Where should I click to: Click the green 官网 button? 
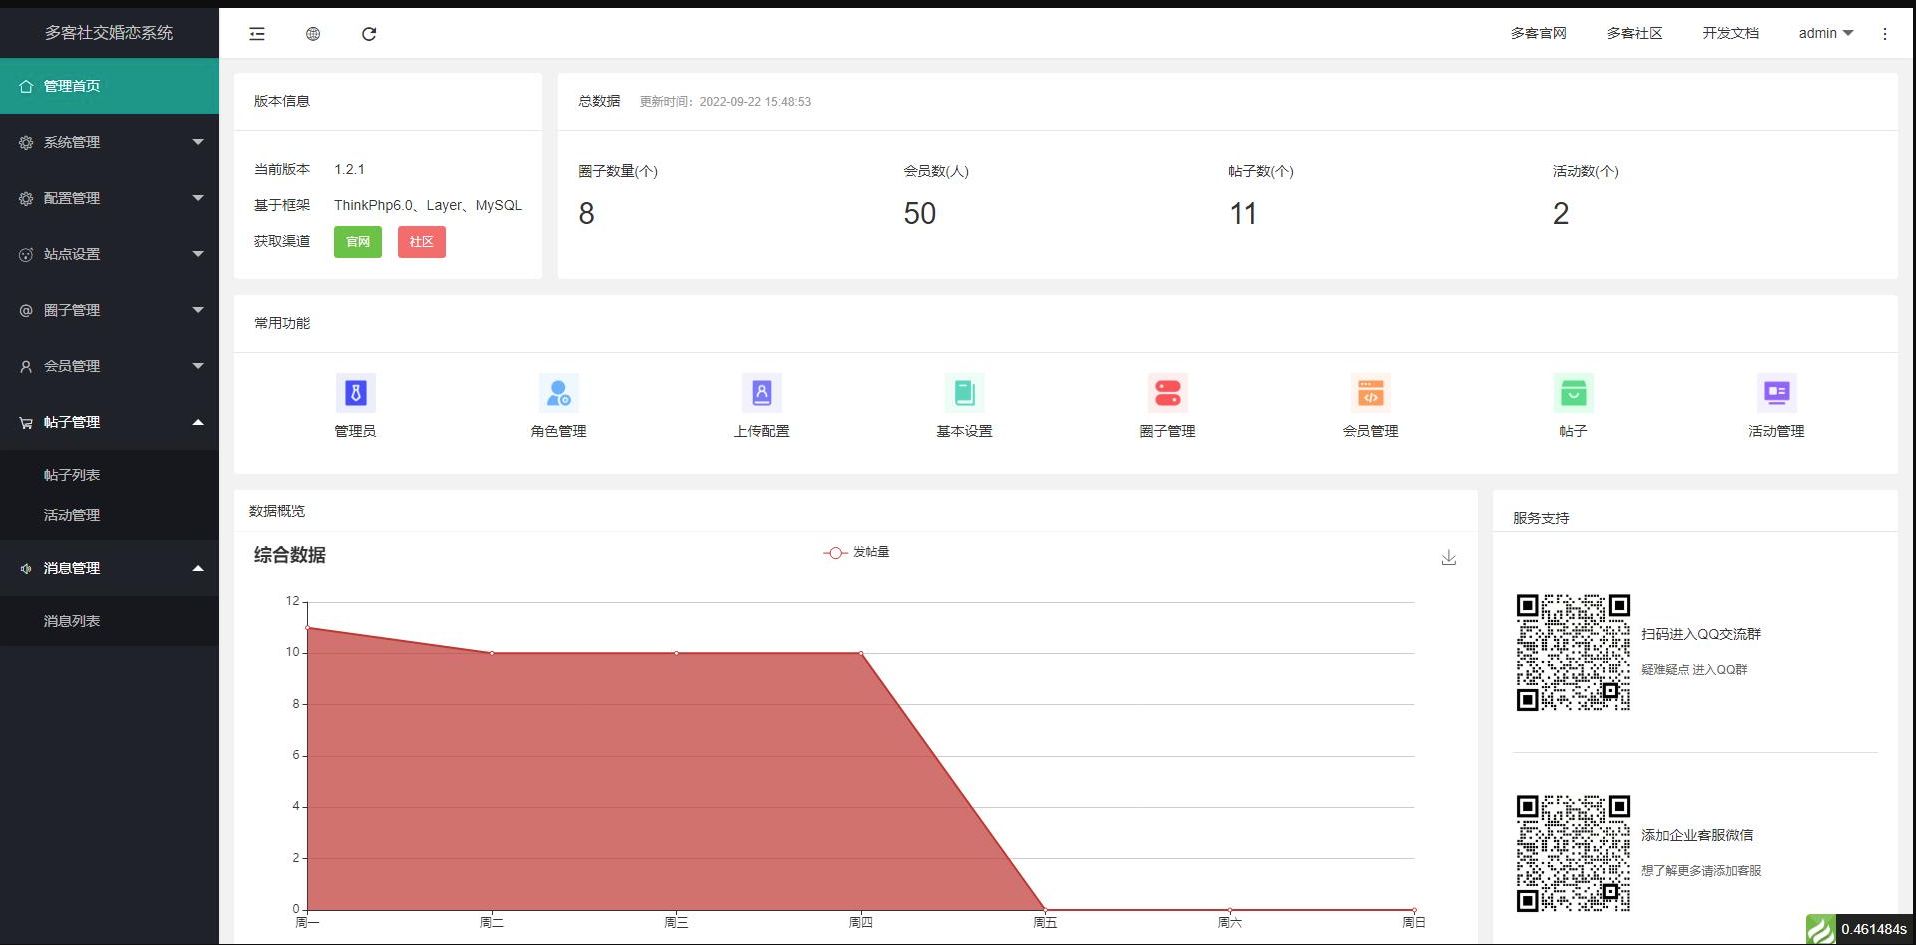click(x=357, y=242)
